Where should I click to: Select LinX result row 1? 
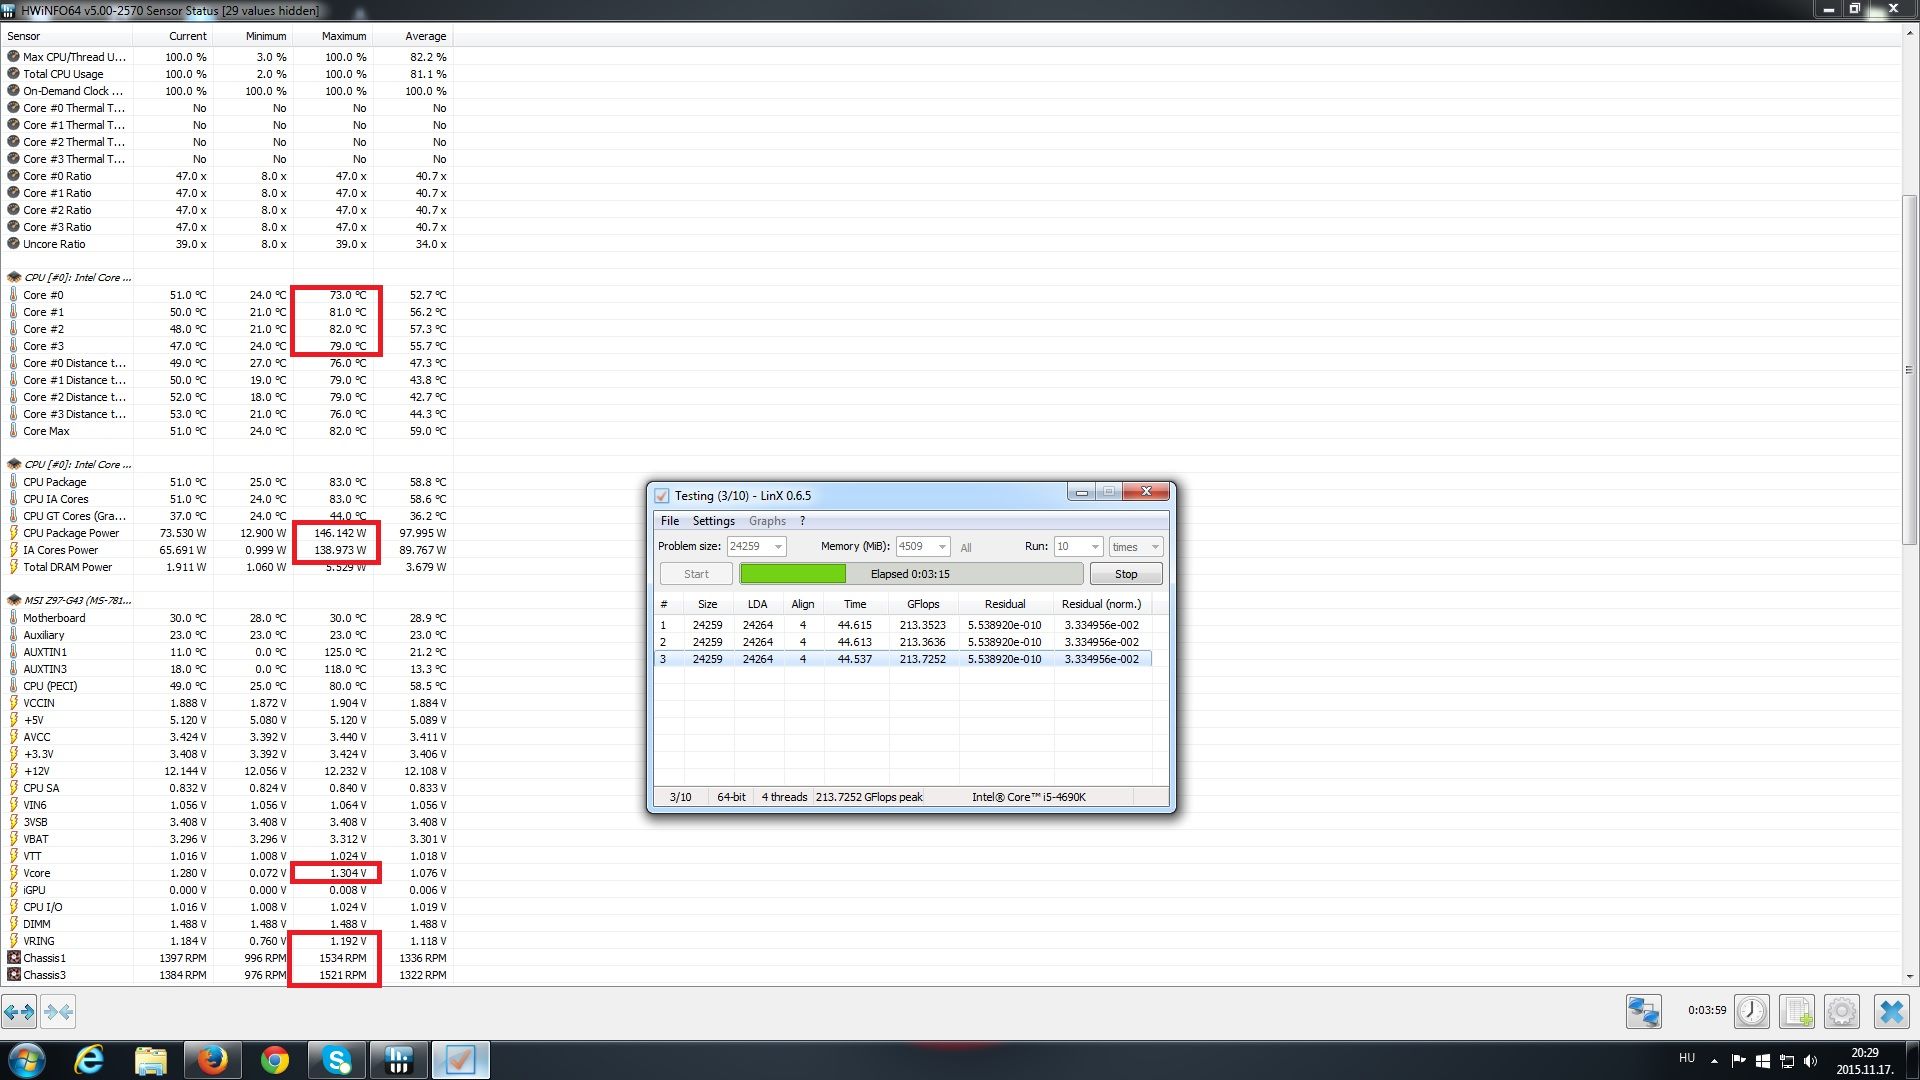(903, 625)
